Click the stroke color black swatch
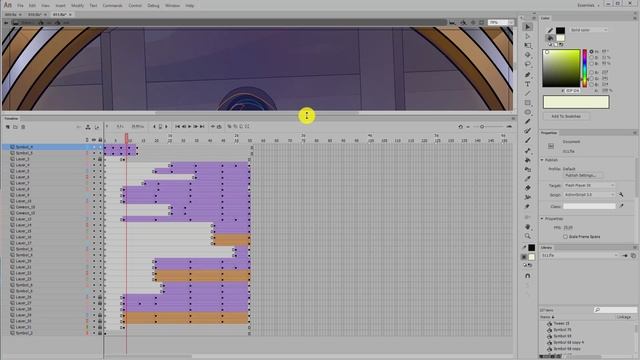Viewport: 640px width, 360px height. click(x=560, y=30)
